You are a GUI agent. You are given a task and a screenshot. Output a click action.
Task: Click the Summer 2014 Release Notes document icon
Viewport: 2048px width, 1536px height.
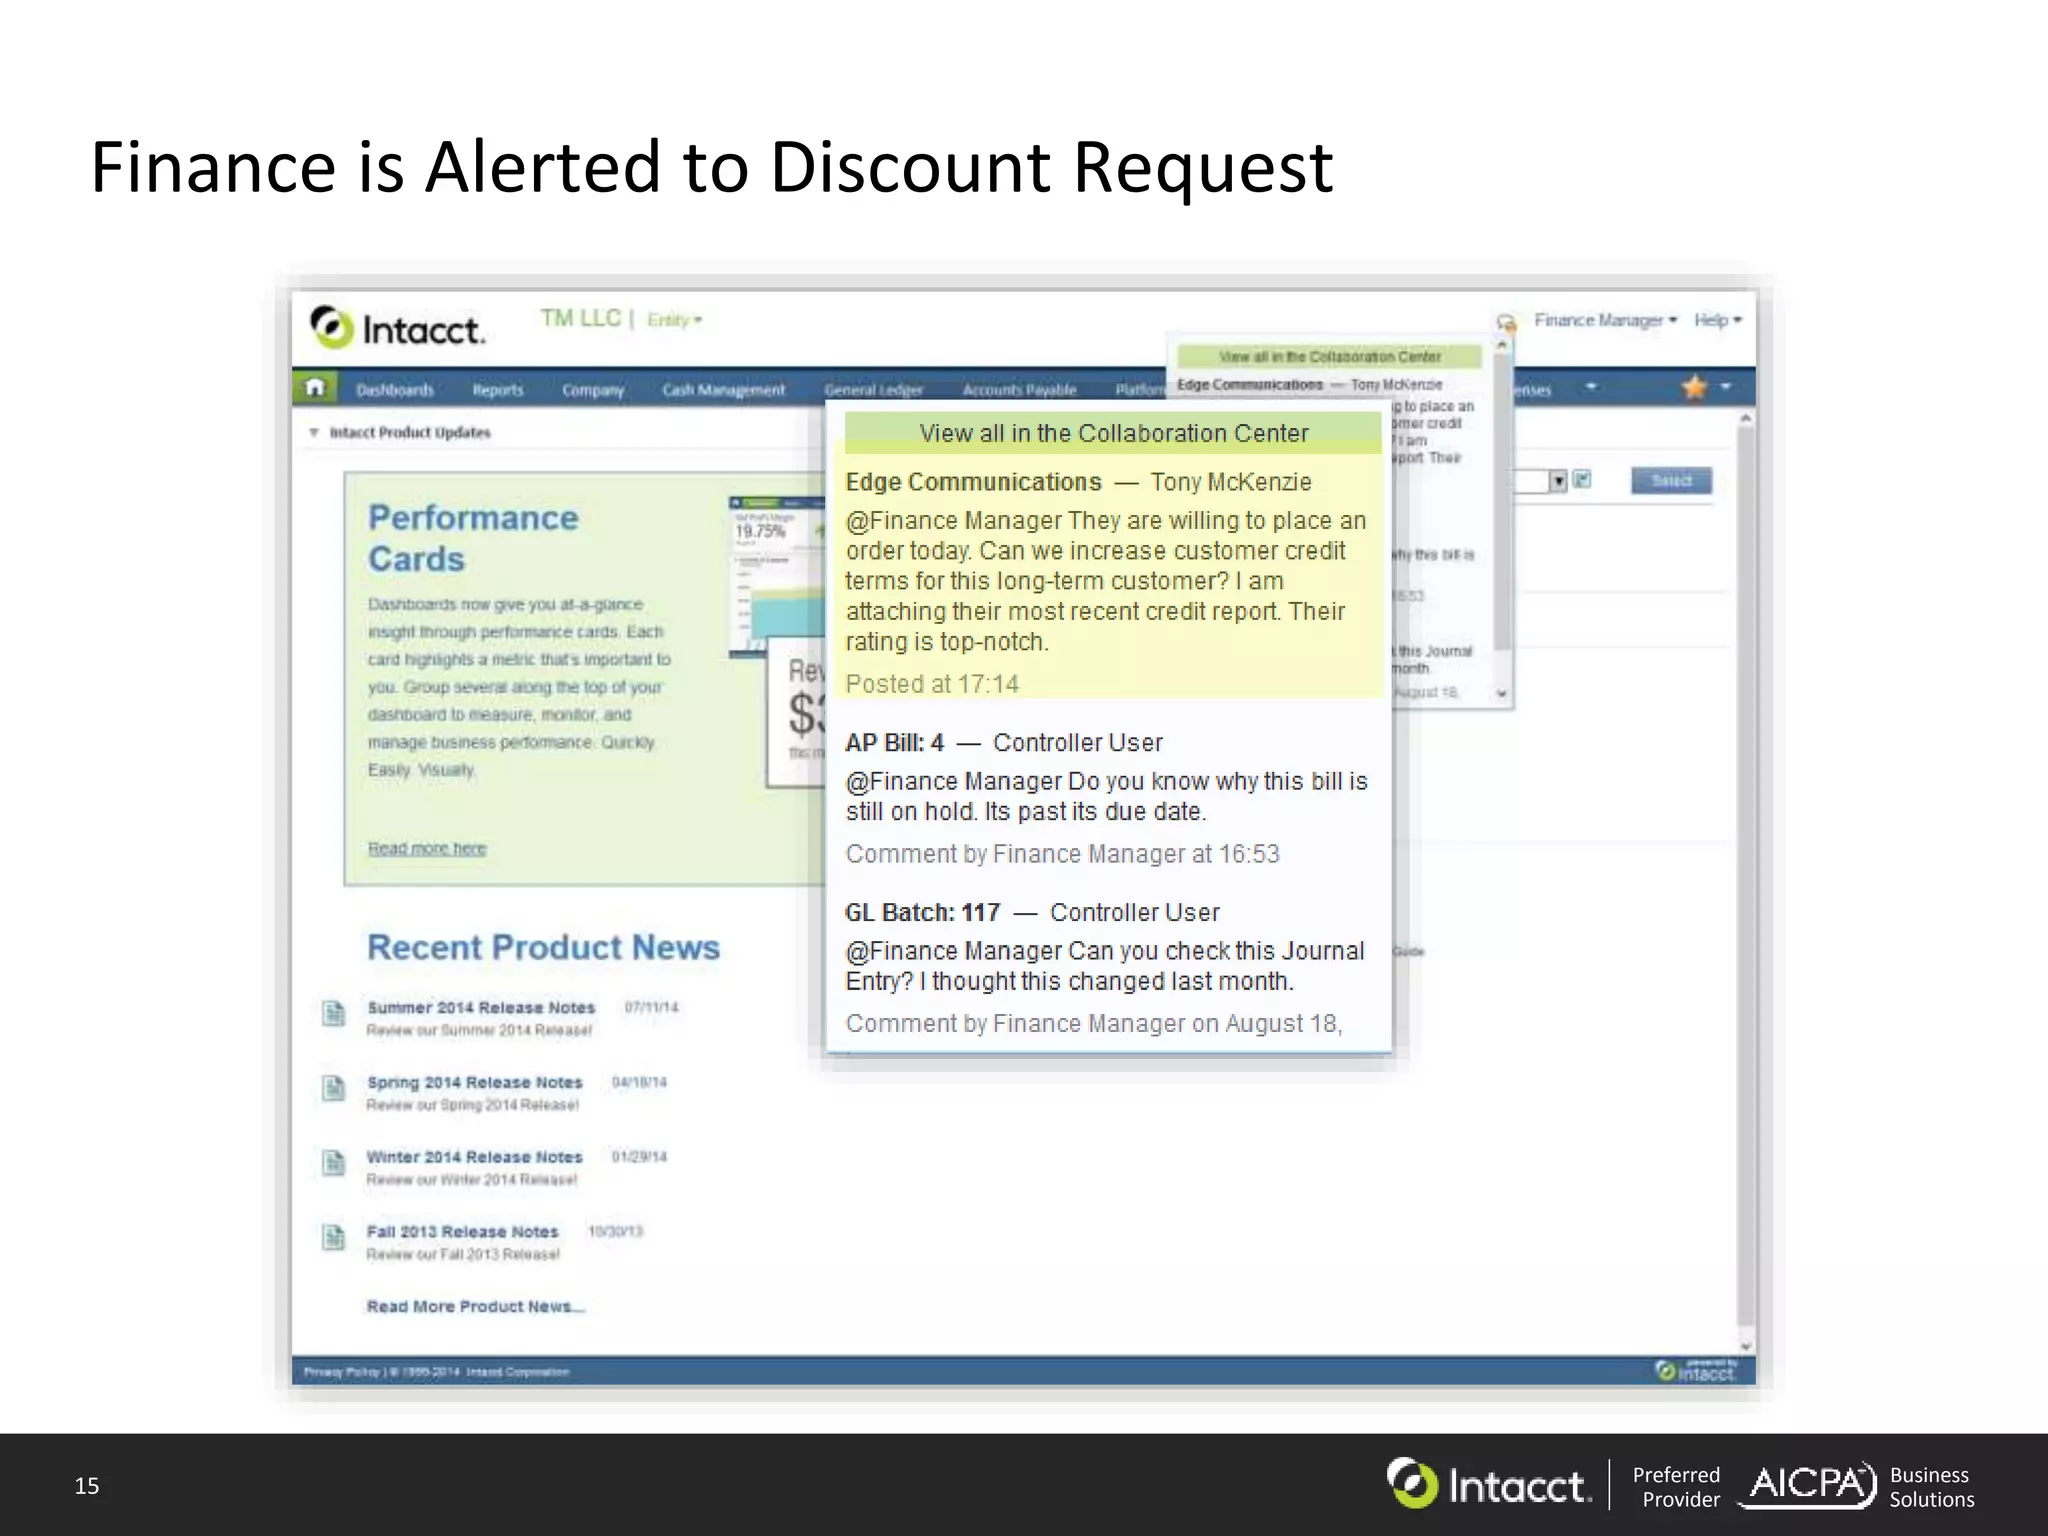point(334,1013)
